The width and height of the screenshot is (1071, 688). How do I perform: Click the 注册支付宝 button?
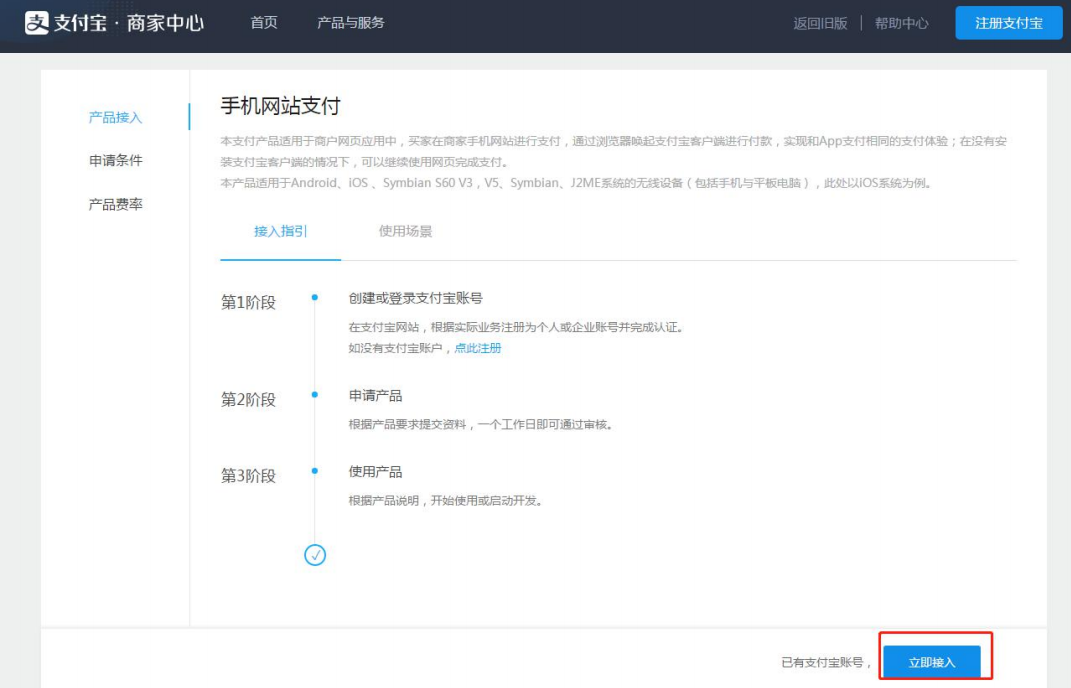pos(1008,23)
